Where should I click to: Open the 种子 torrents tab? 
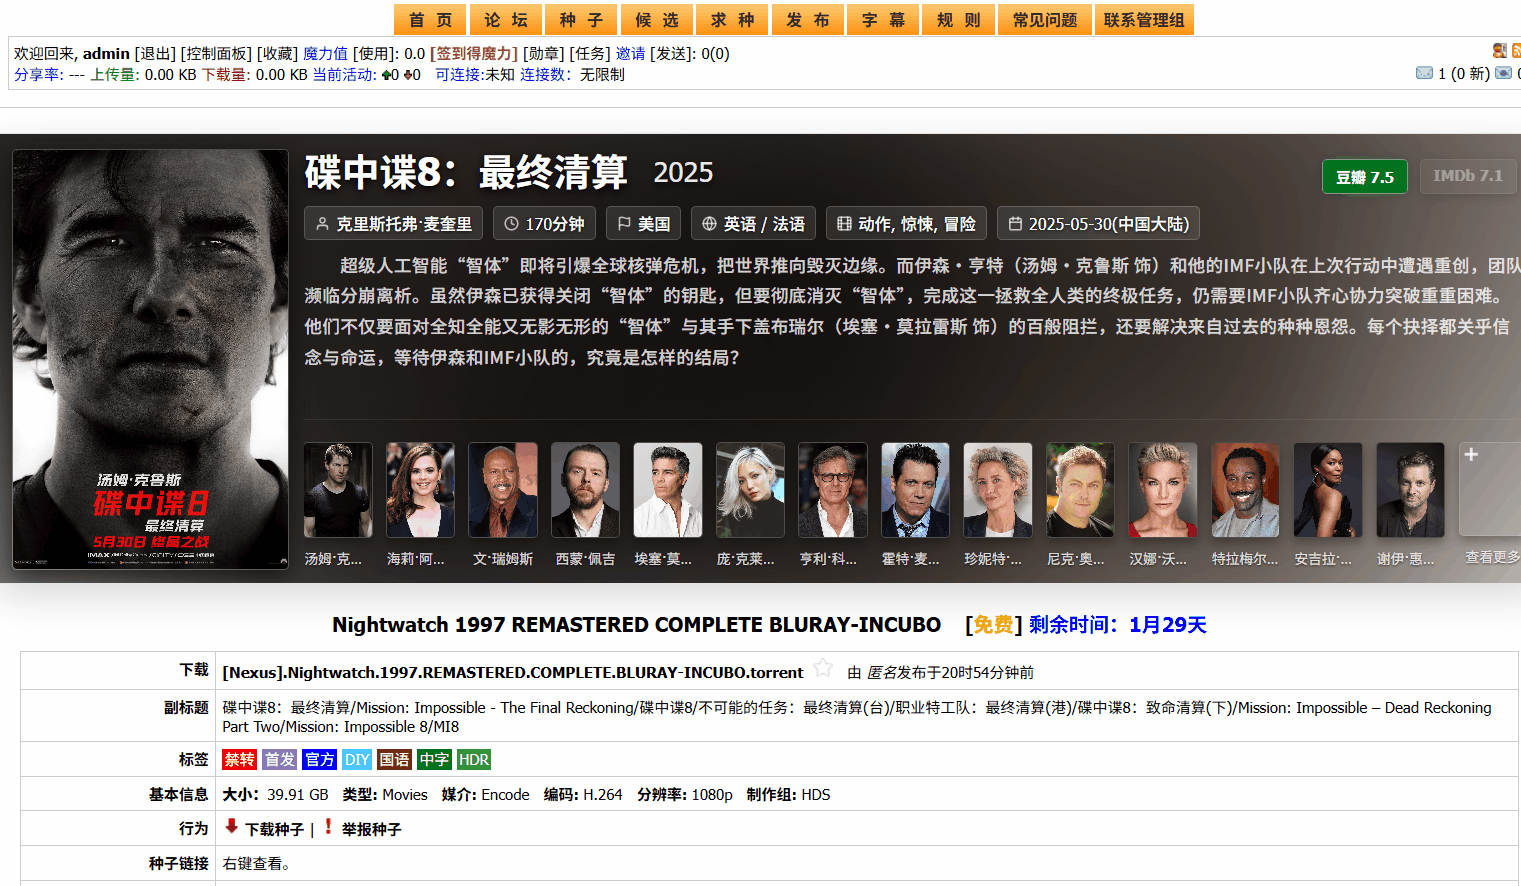[582, 20]
